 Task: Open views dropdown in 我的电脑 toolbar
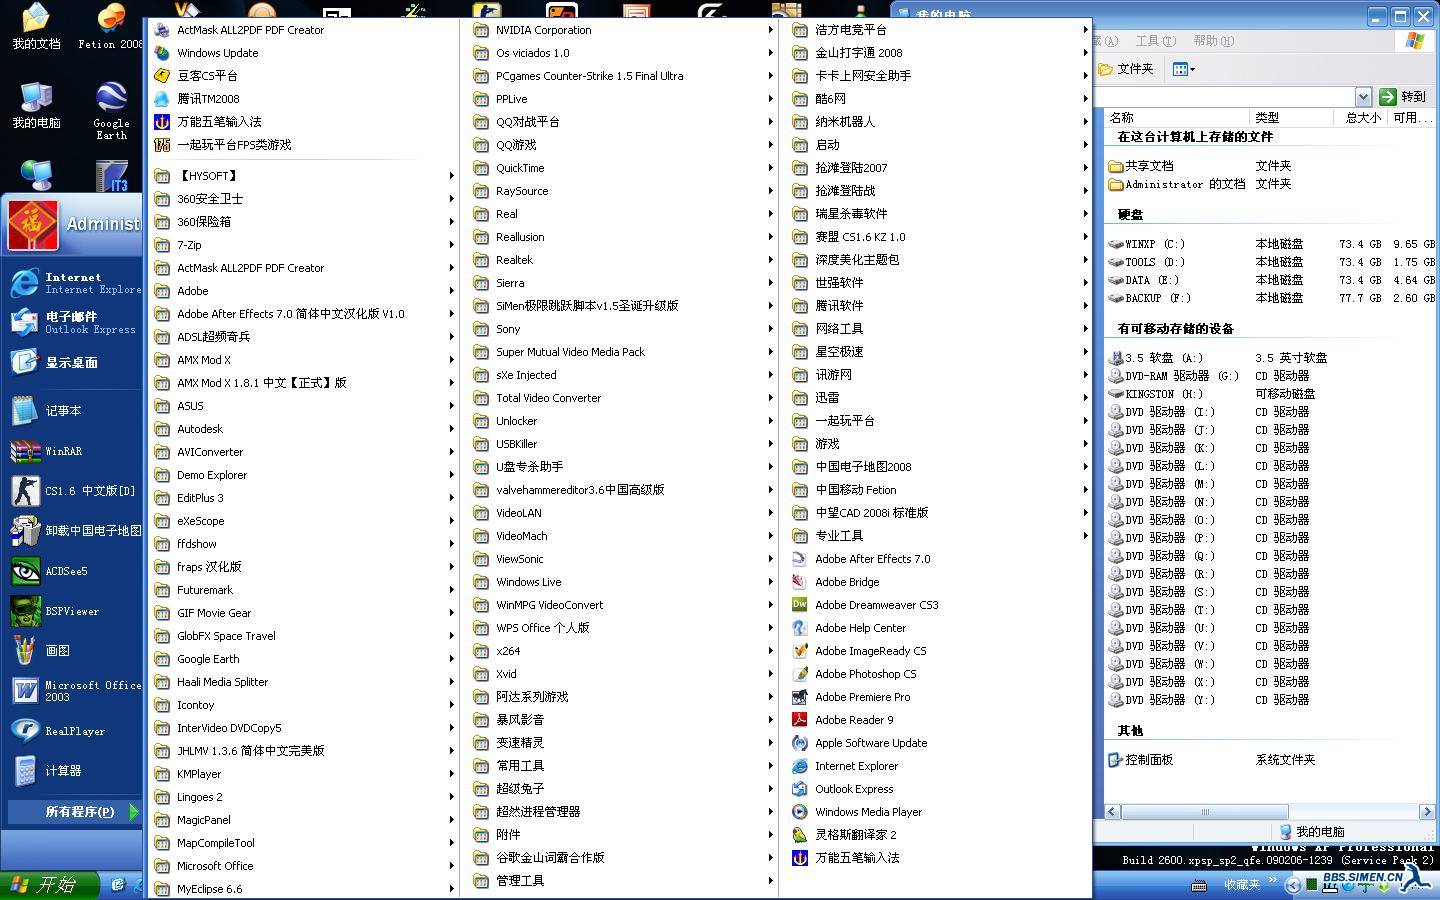coord(1183,69)
